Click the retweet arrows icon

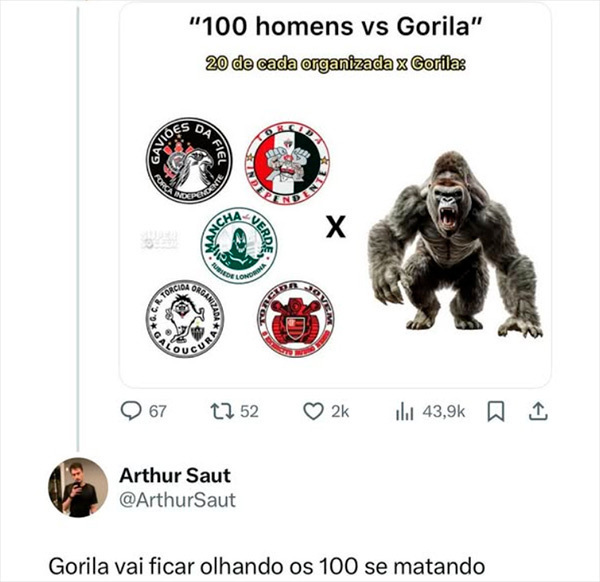pyautogui.click(x=222, y=411)
